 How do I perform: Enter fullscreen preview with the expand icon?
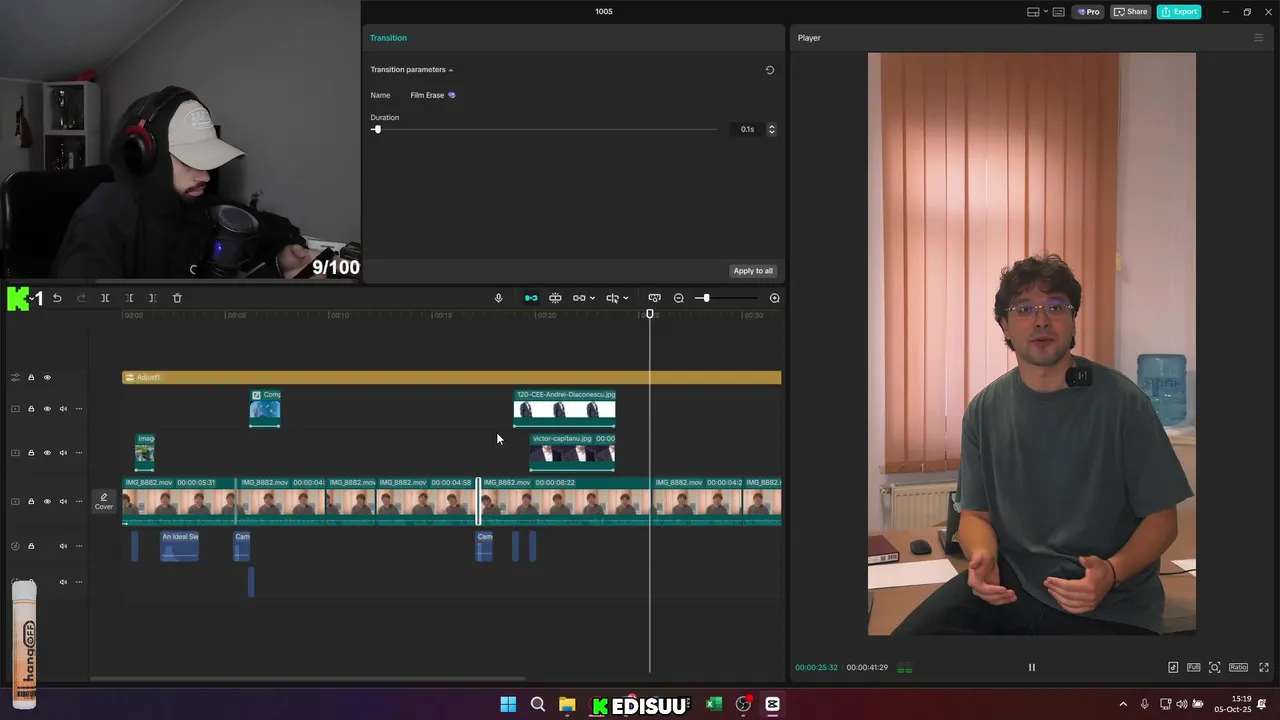click(x=1264, y=667)
